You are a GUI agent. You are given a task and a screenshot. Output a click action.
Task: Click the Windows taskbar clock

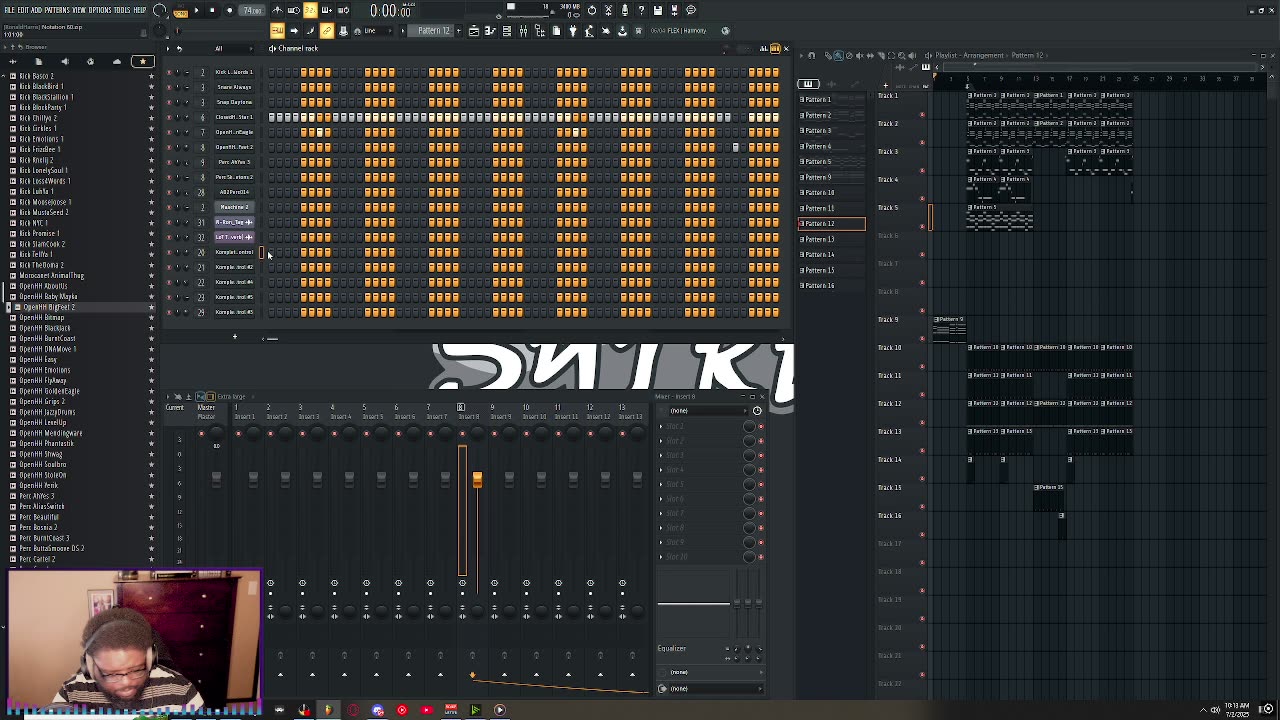pos(1236,710)
